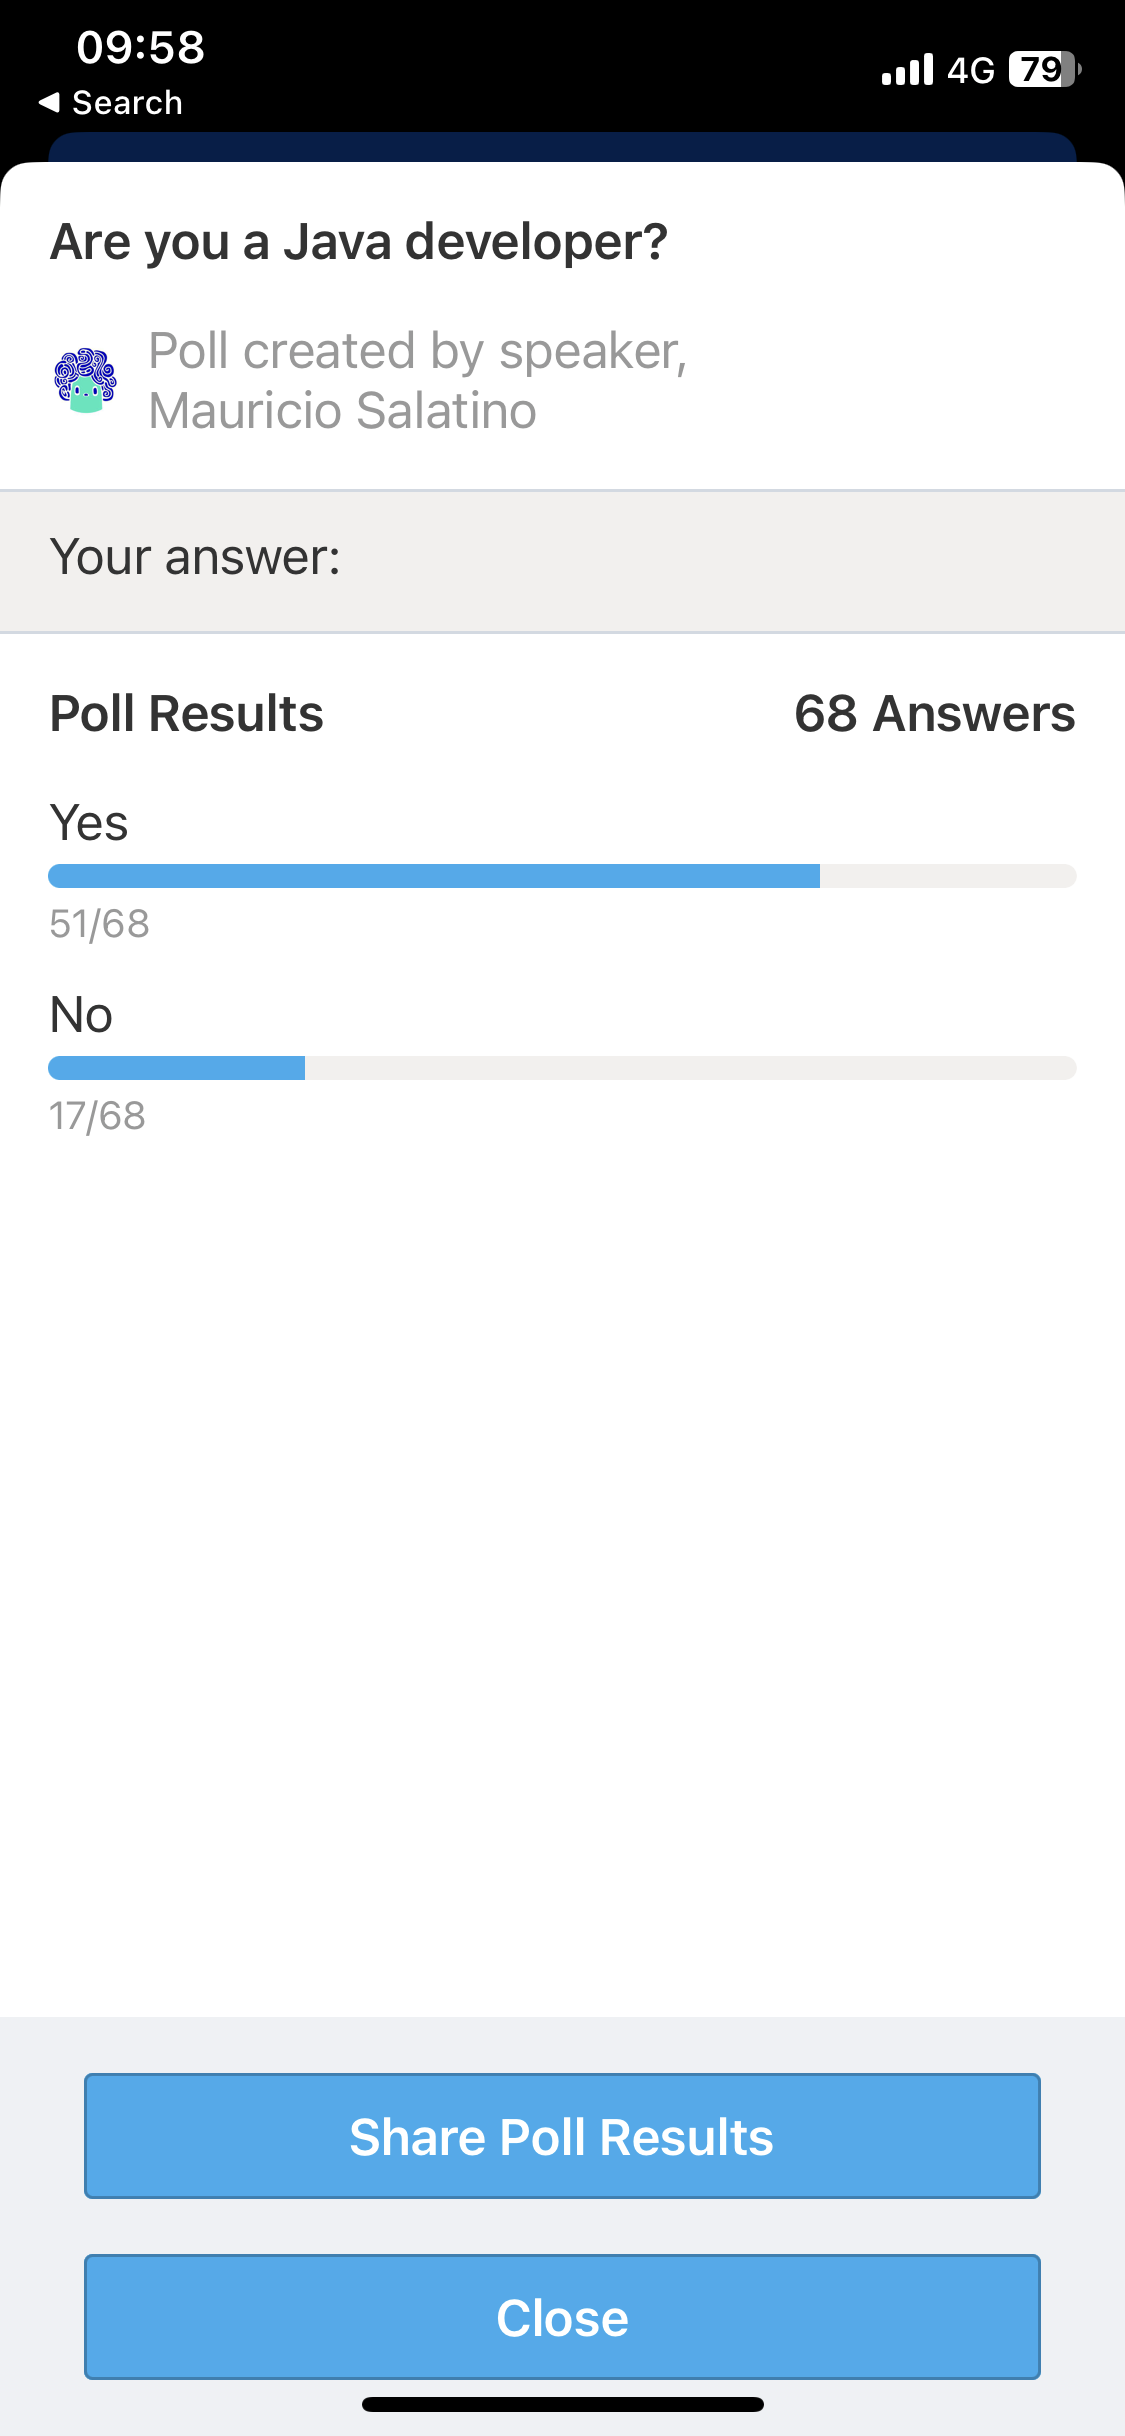Tap the No answer label
Screen dimensions: 1125x2436
81,1015
